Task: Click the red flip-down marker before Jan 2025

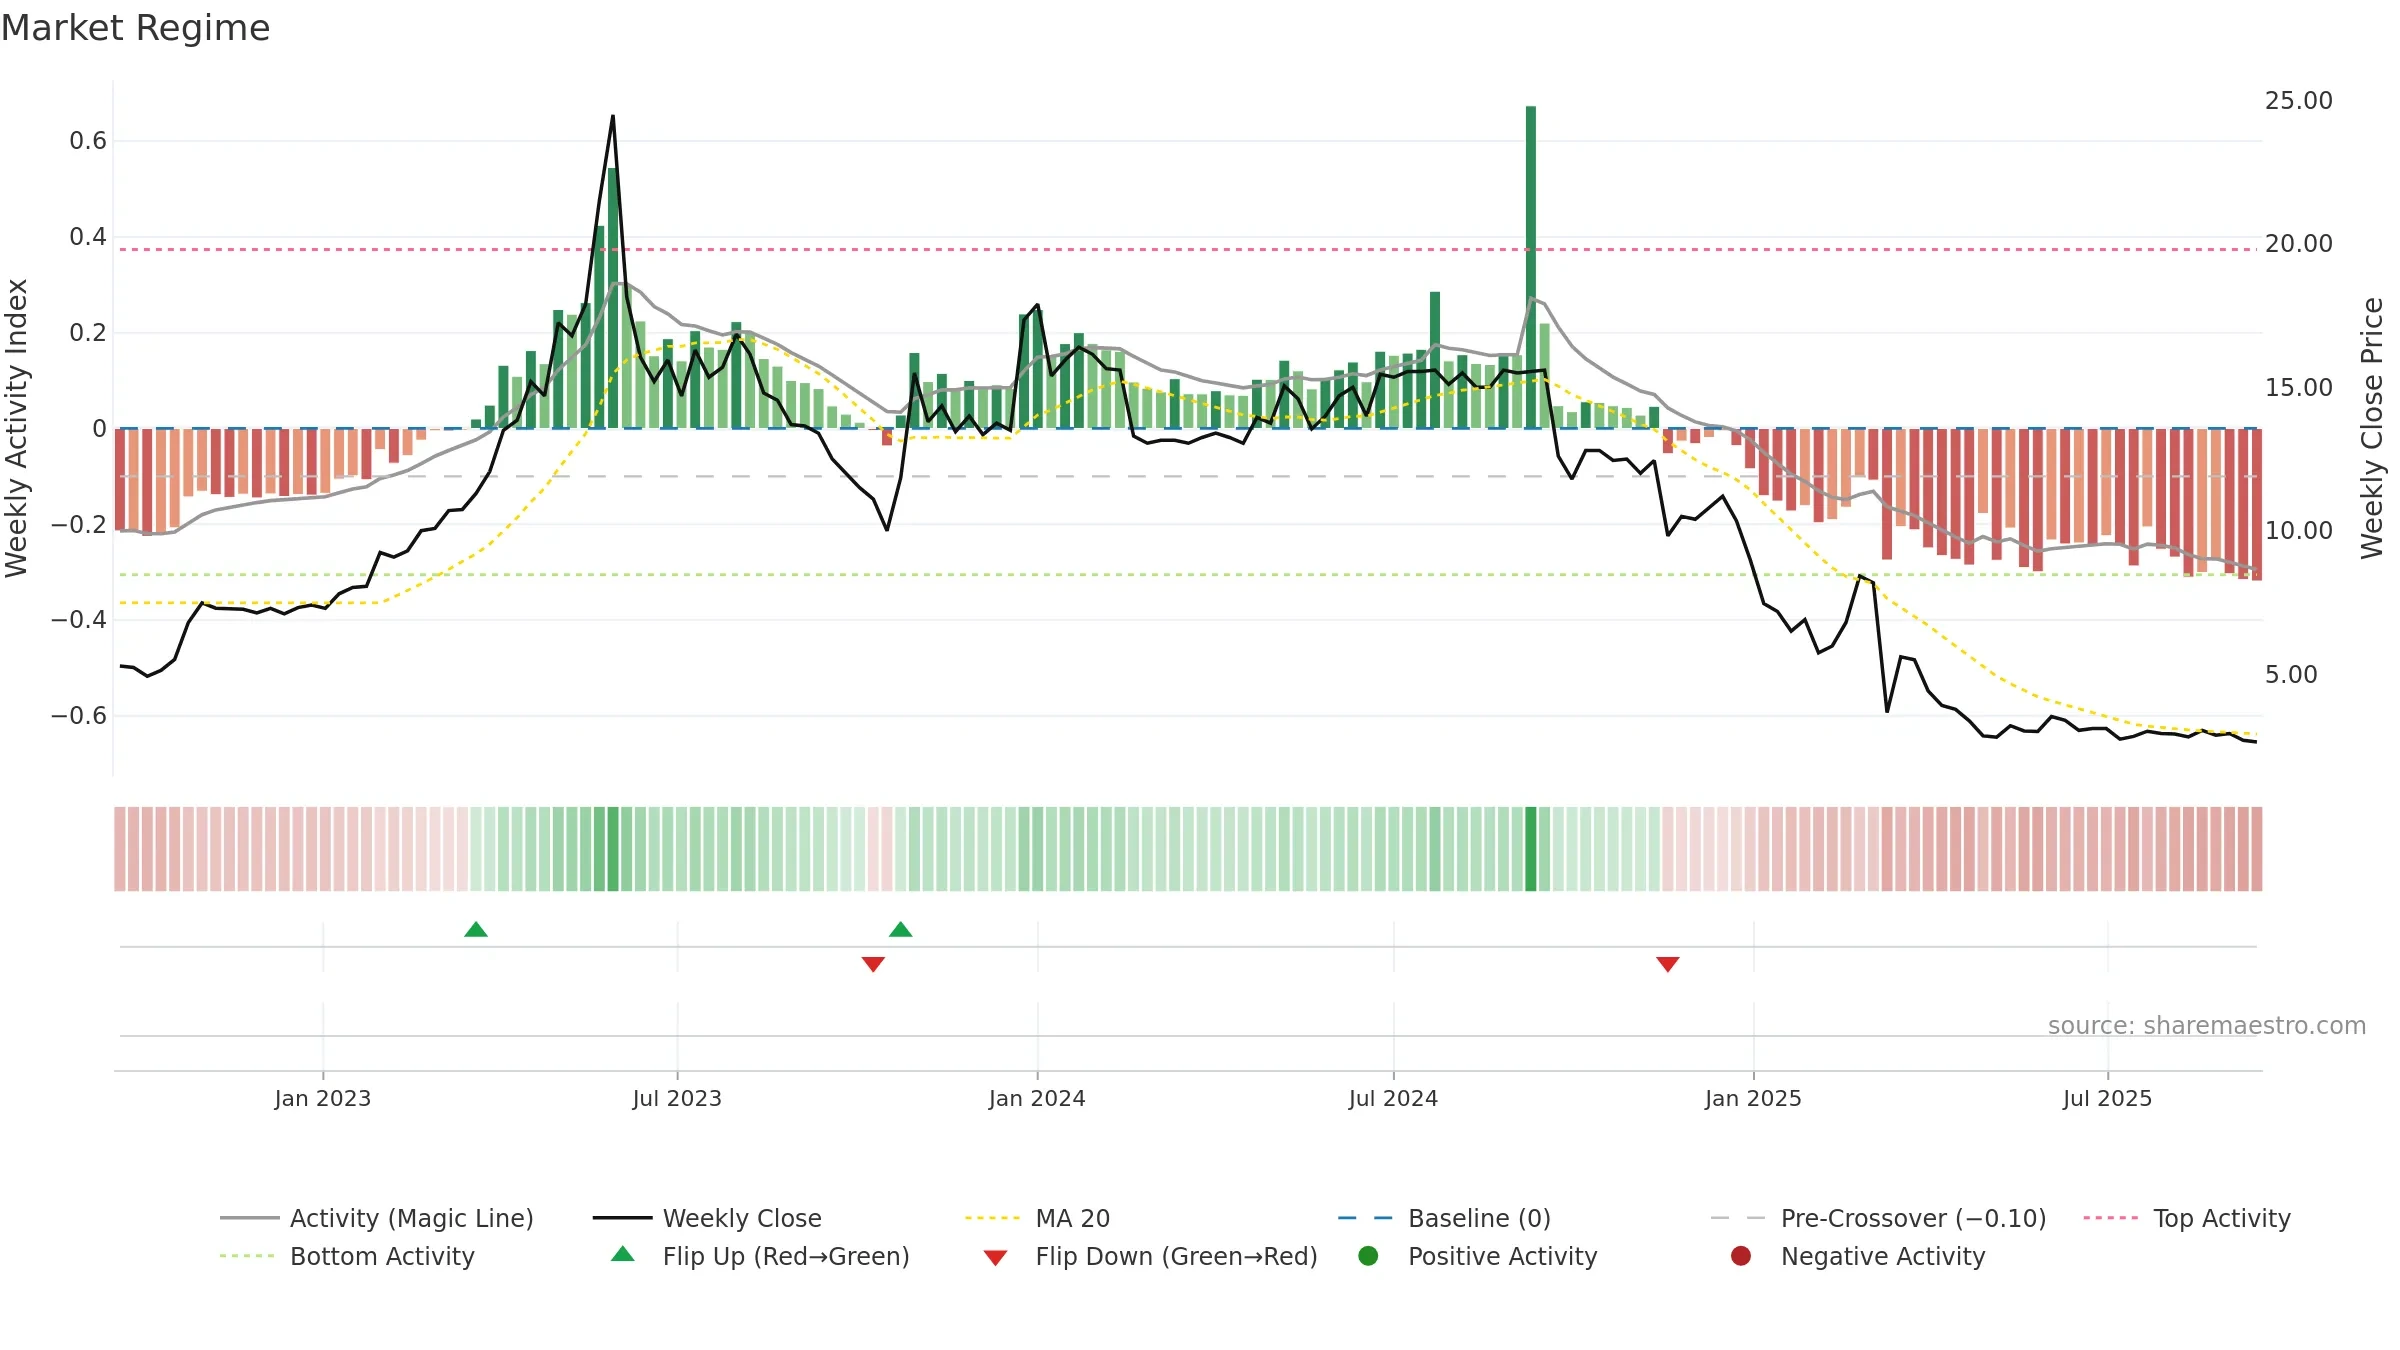Action: pyautogui.click(x=1667, y=964)
